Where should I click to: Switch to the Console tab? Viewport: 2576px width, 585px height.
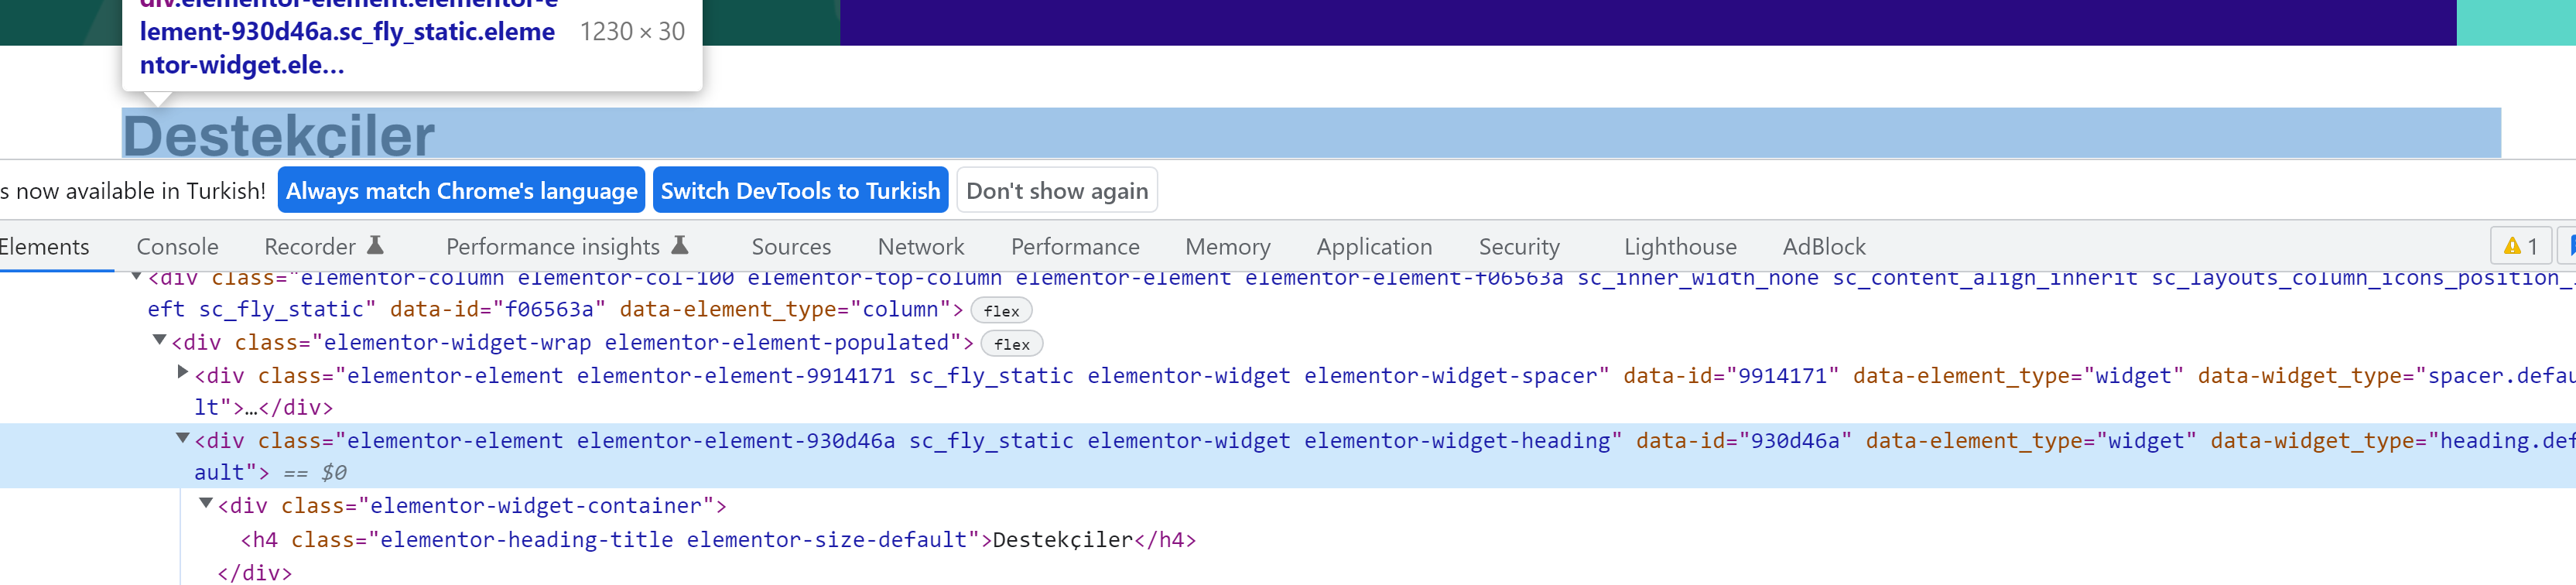pyautogui.click(x=177, y=247)
